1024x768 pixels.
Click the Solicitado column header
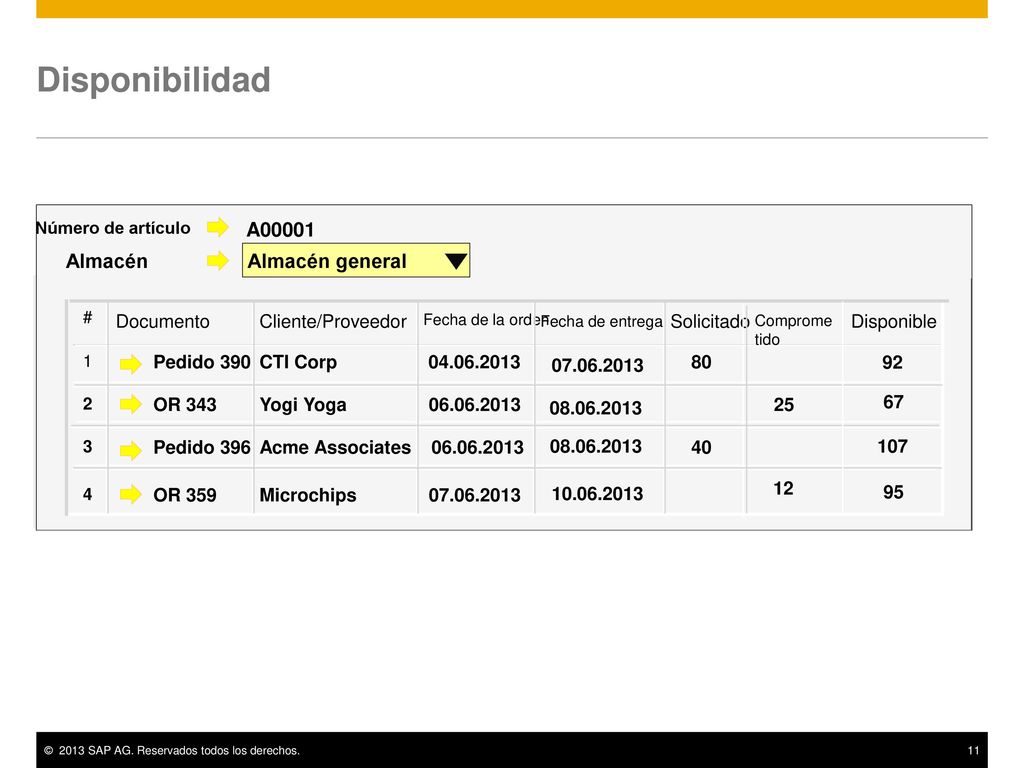pos(709,321)
